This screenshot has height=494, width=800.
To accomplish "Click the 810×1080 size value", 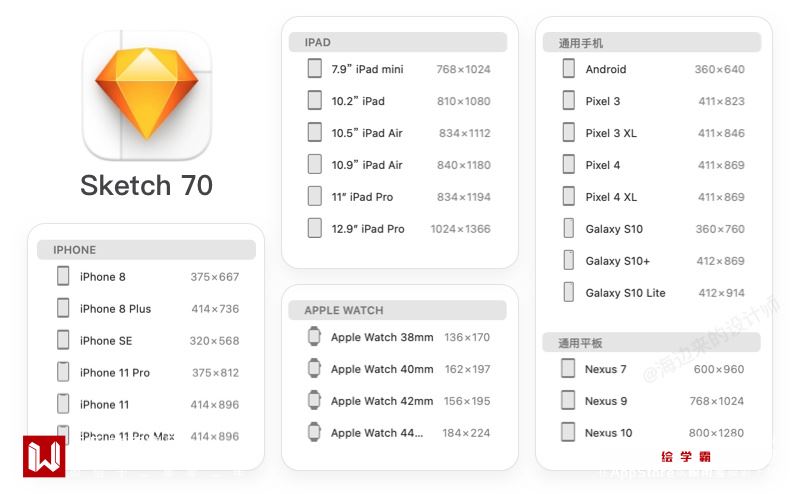I will [x=463, y=101].
